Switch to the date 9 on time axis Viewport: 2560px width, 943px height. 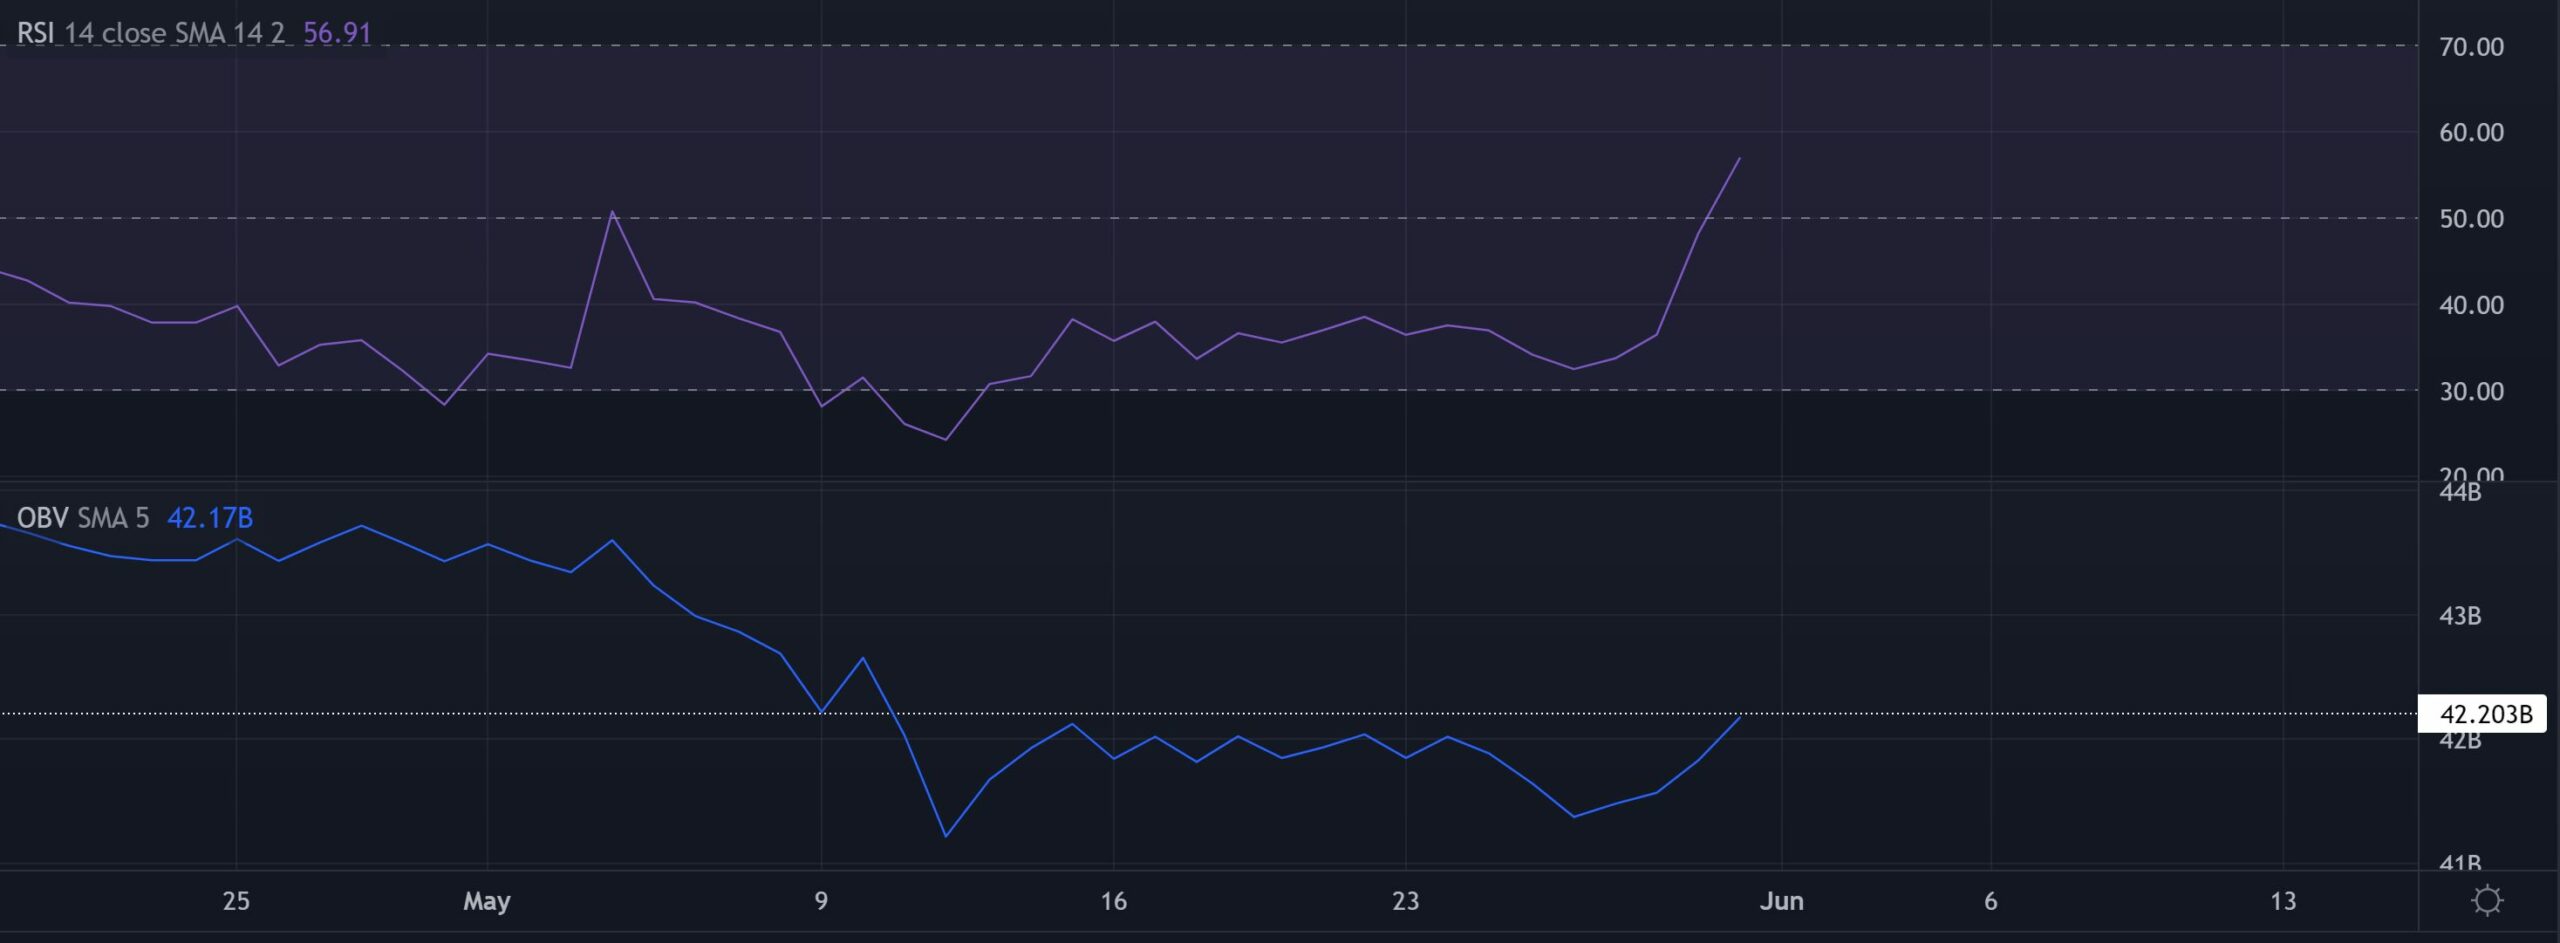[x=820, y=900]
